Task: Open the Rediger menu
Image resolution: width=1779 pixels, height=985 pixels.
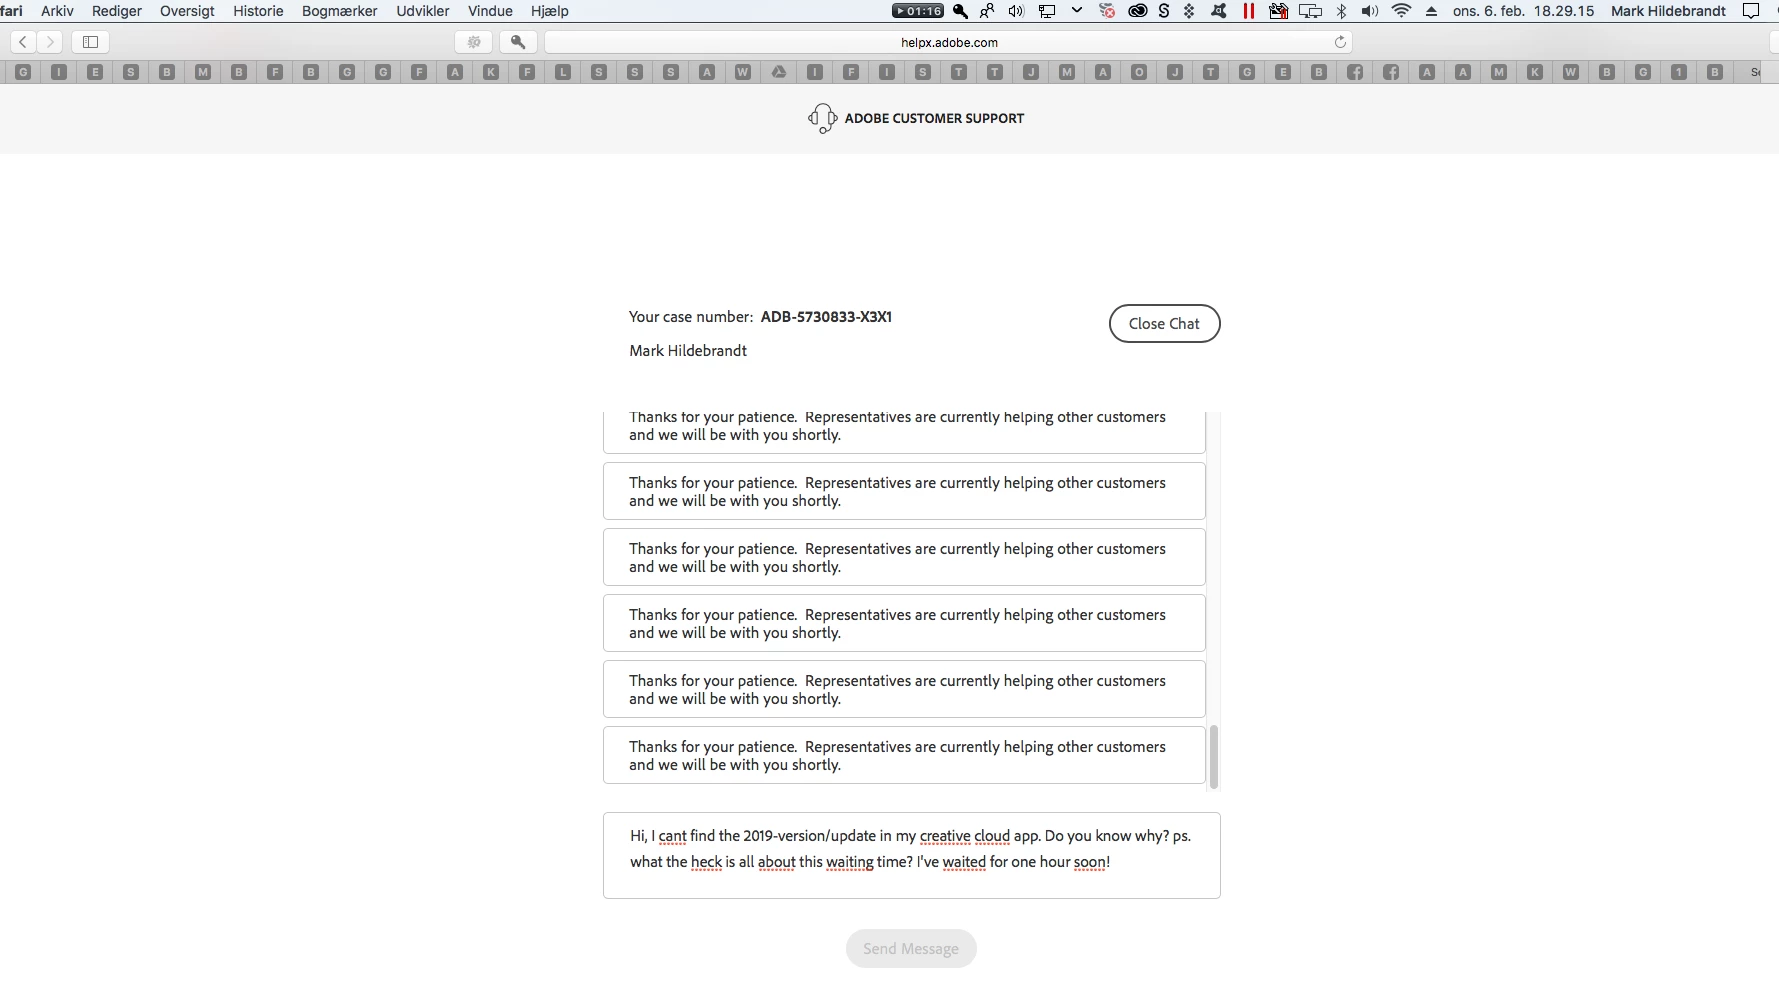Action: point(117,11)
